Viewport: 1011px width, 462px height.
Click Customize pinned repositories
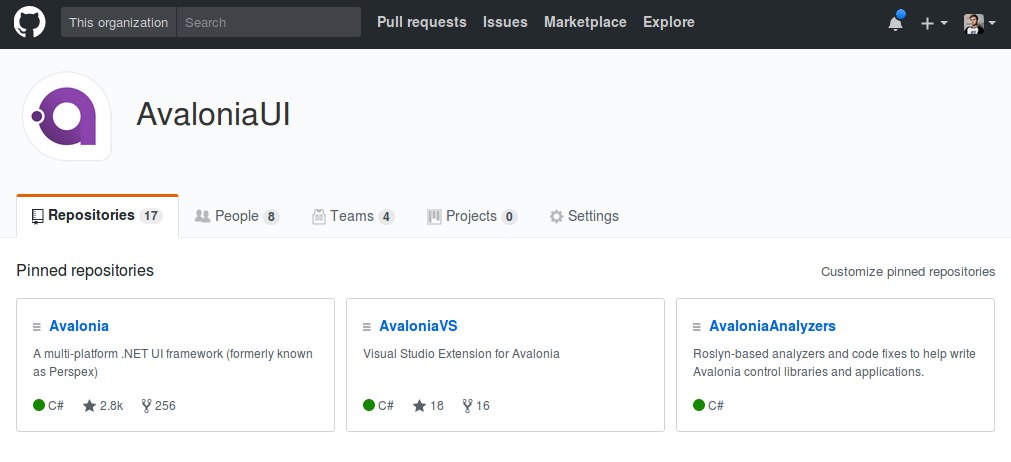coord(908,272)
